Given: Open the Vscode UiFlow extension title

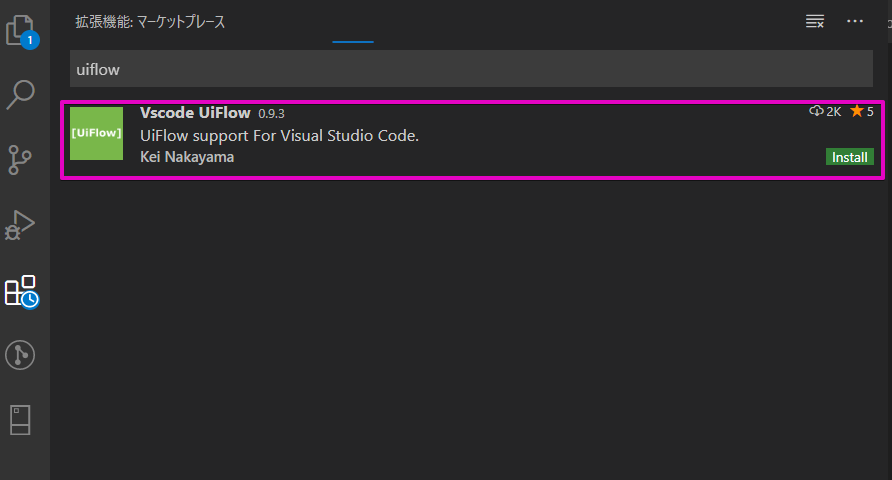Looking at the screenshot, I should (x=195, y=113).
